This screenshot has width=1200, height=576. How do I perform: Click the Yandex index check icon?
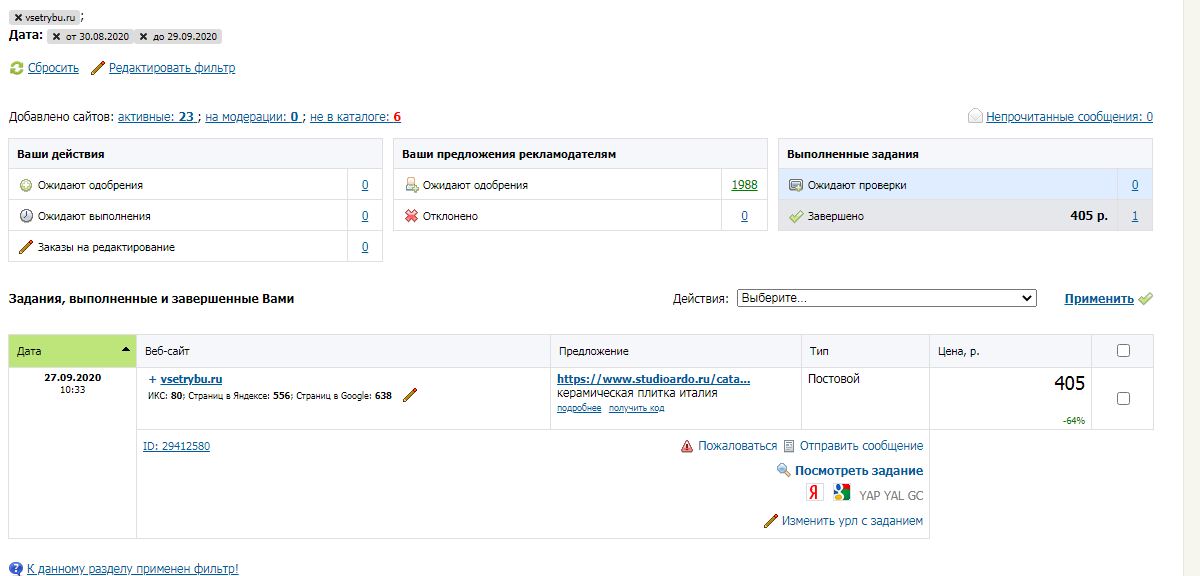point(815,493)
